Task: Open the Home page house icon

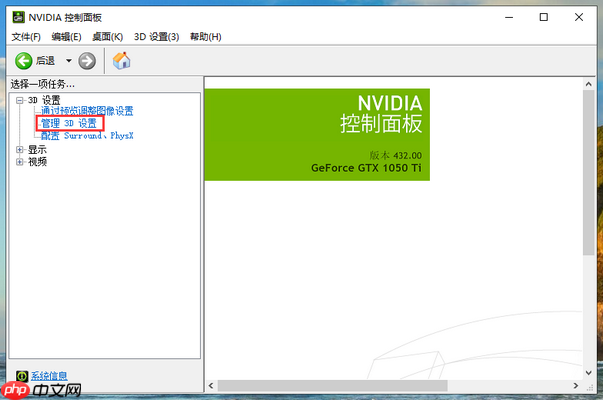Action: [122, 60]
